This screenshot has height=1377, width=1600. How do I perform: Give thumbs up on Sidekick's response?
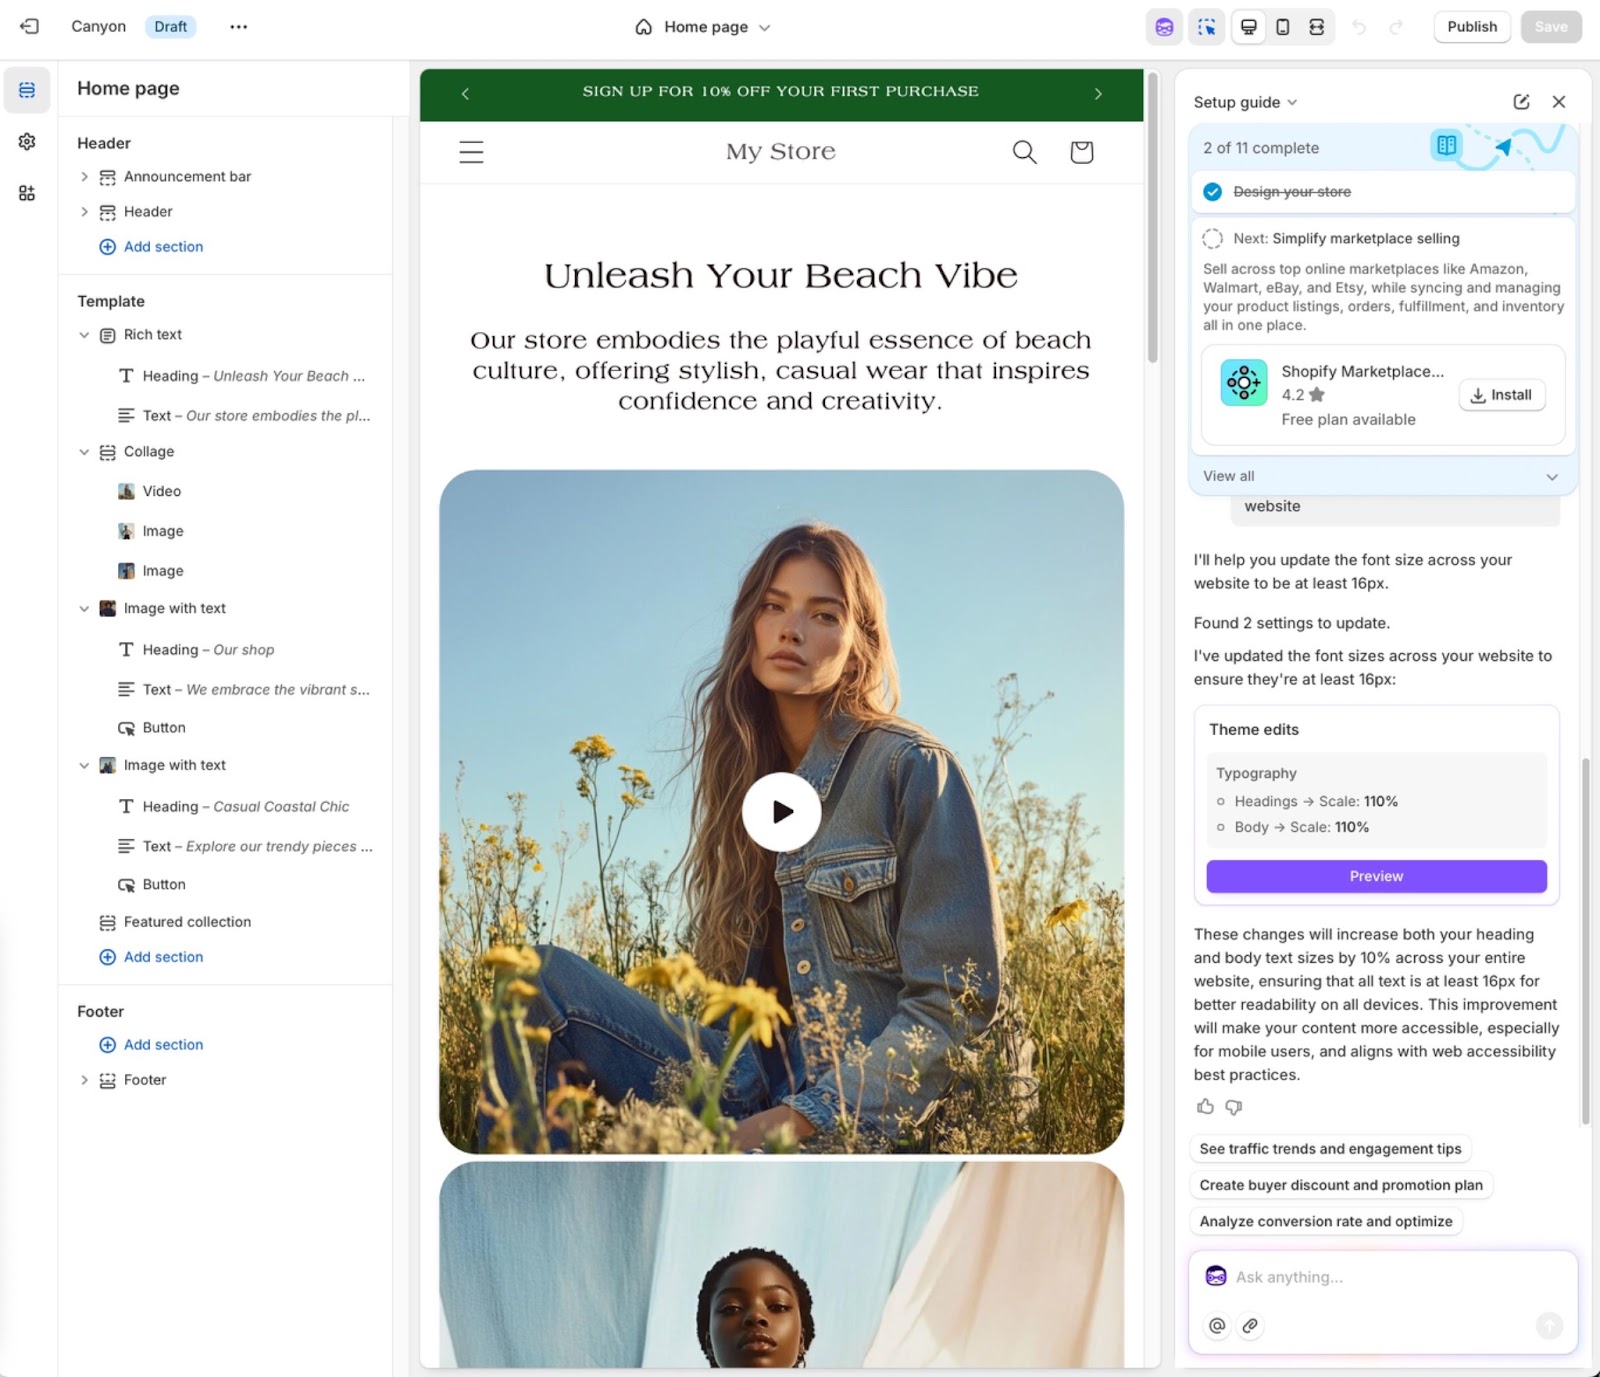pos(1205,1107)
